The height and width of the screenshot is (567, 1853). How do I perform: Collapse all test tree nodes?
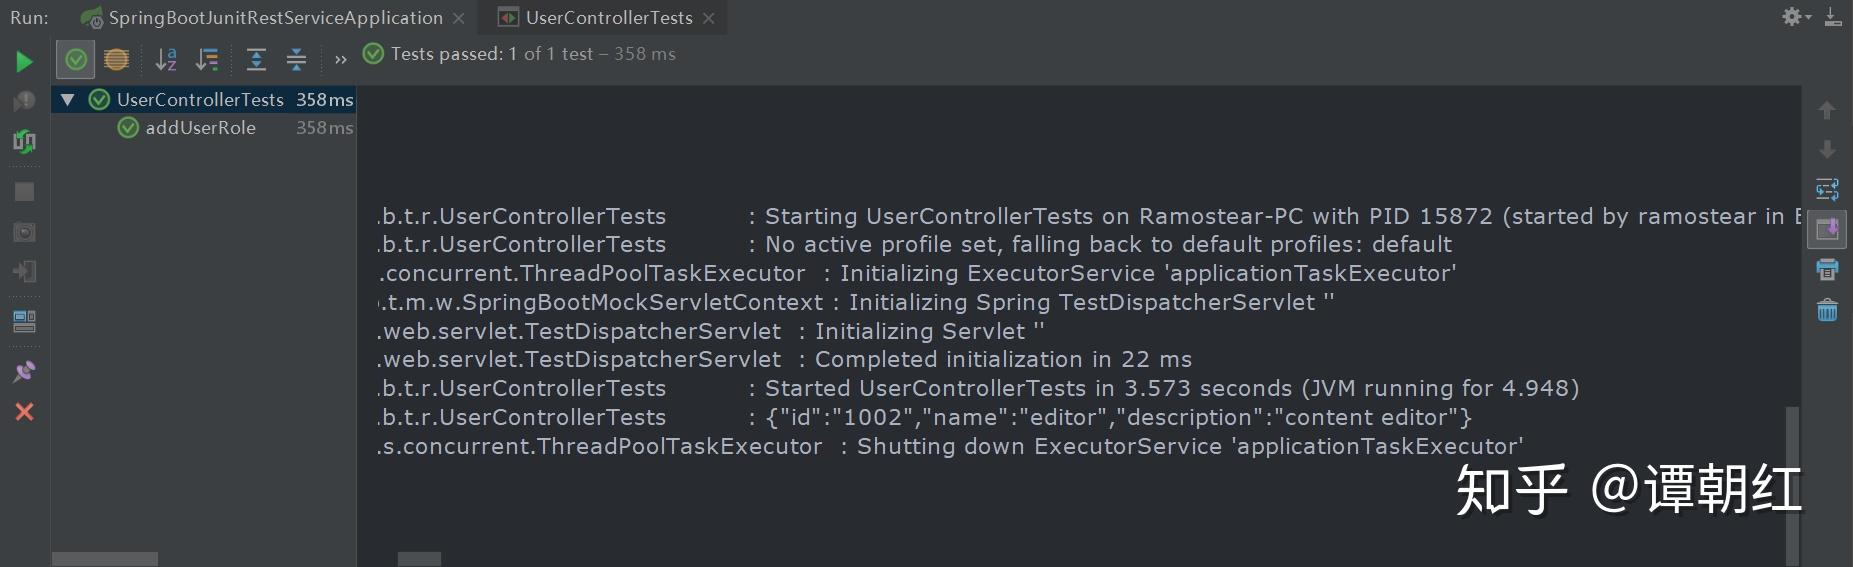tap(296, 60)
